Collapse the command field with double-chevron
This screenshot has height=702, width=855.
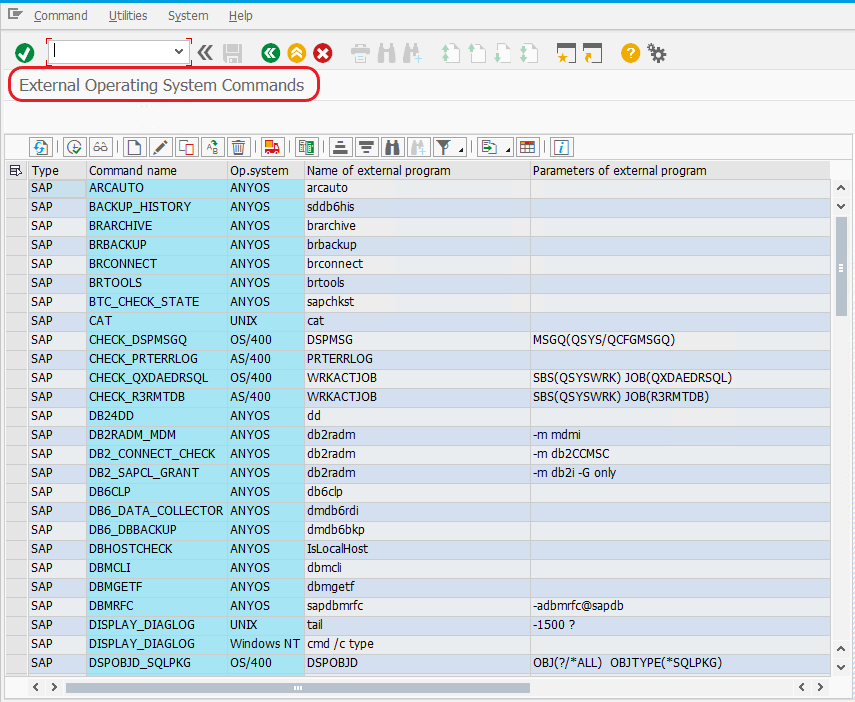click(205, 53)
